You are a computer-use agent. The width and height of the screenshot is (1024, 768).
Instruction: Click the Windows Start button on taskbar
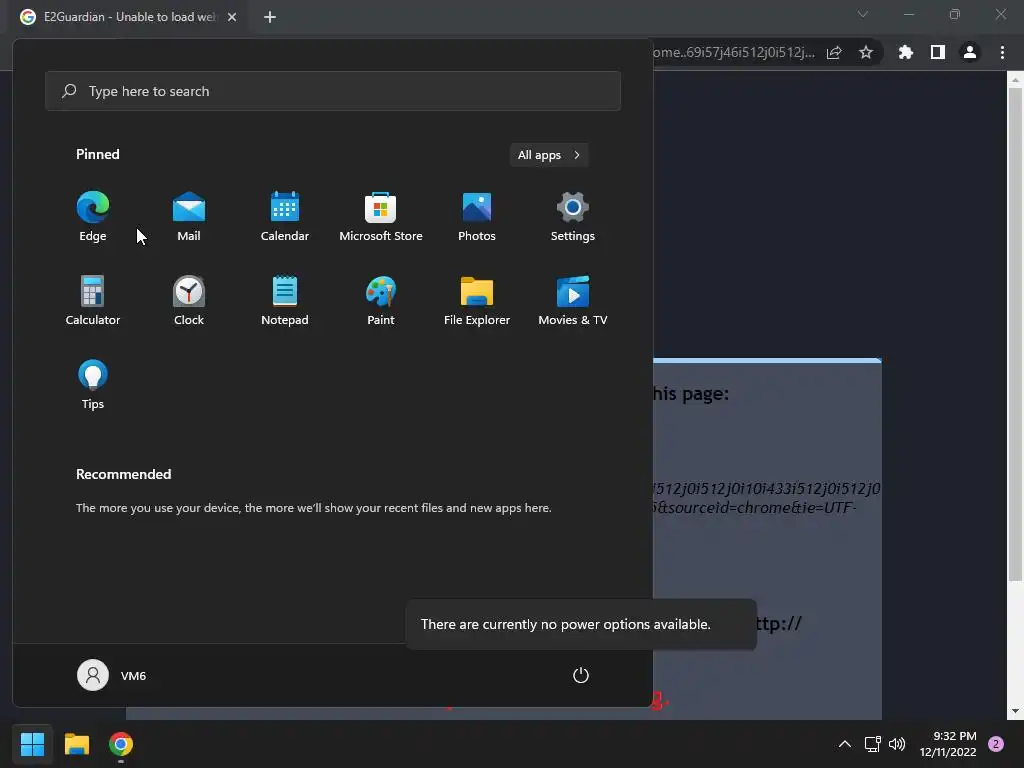pyautogui.click(x=33, y=744)
